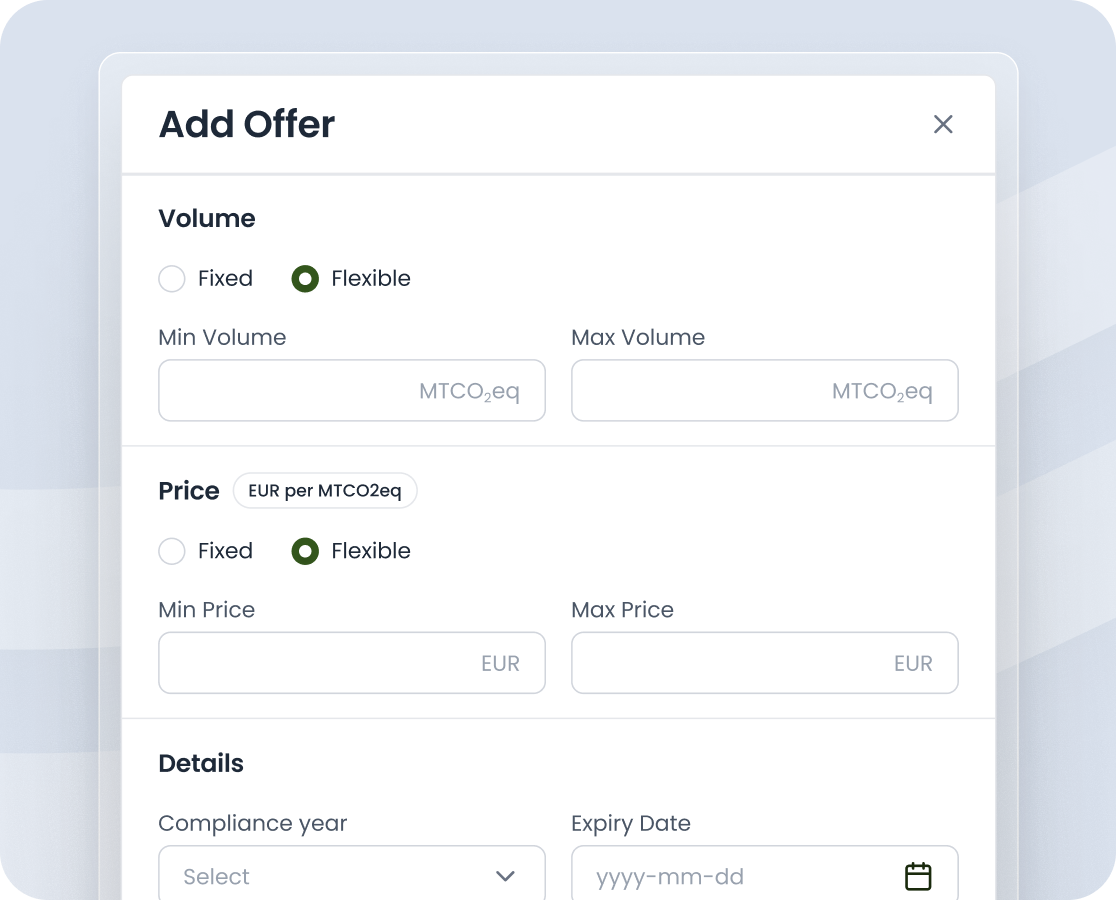Click the chevron arrow in Compliance year
This screenshot has width=1116, height=900.
click(505, 876)
